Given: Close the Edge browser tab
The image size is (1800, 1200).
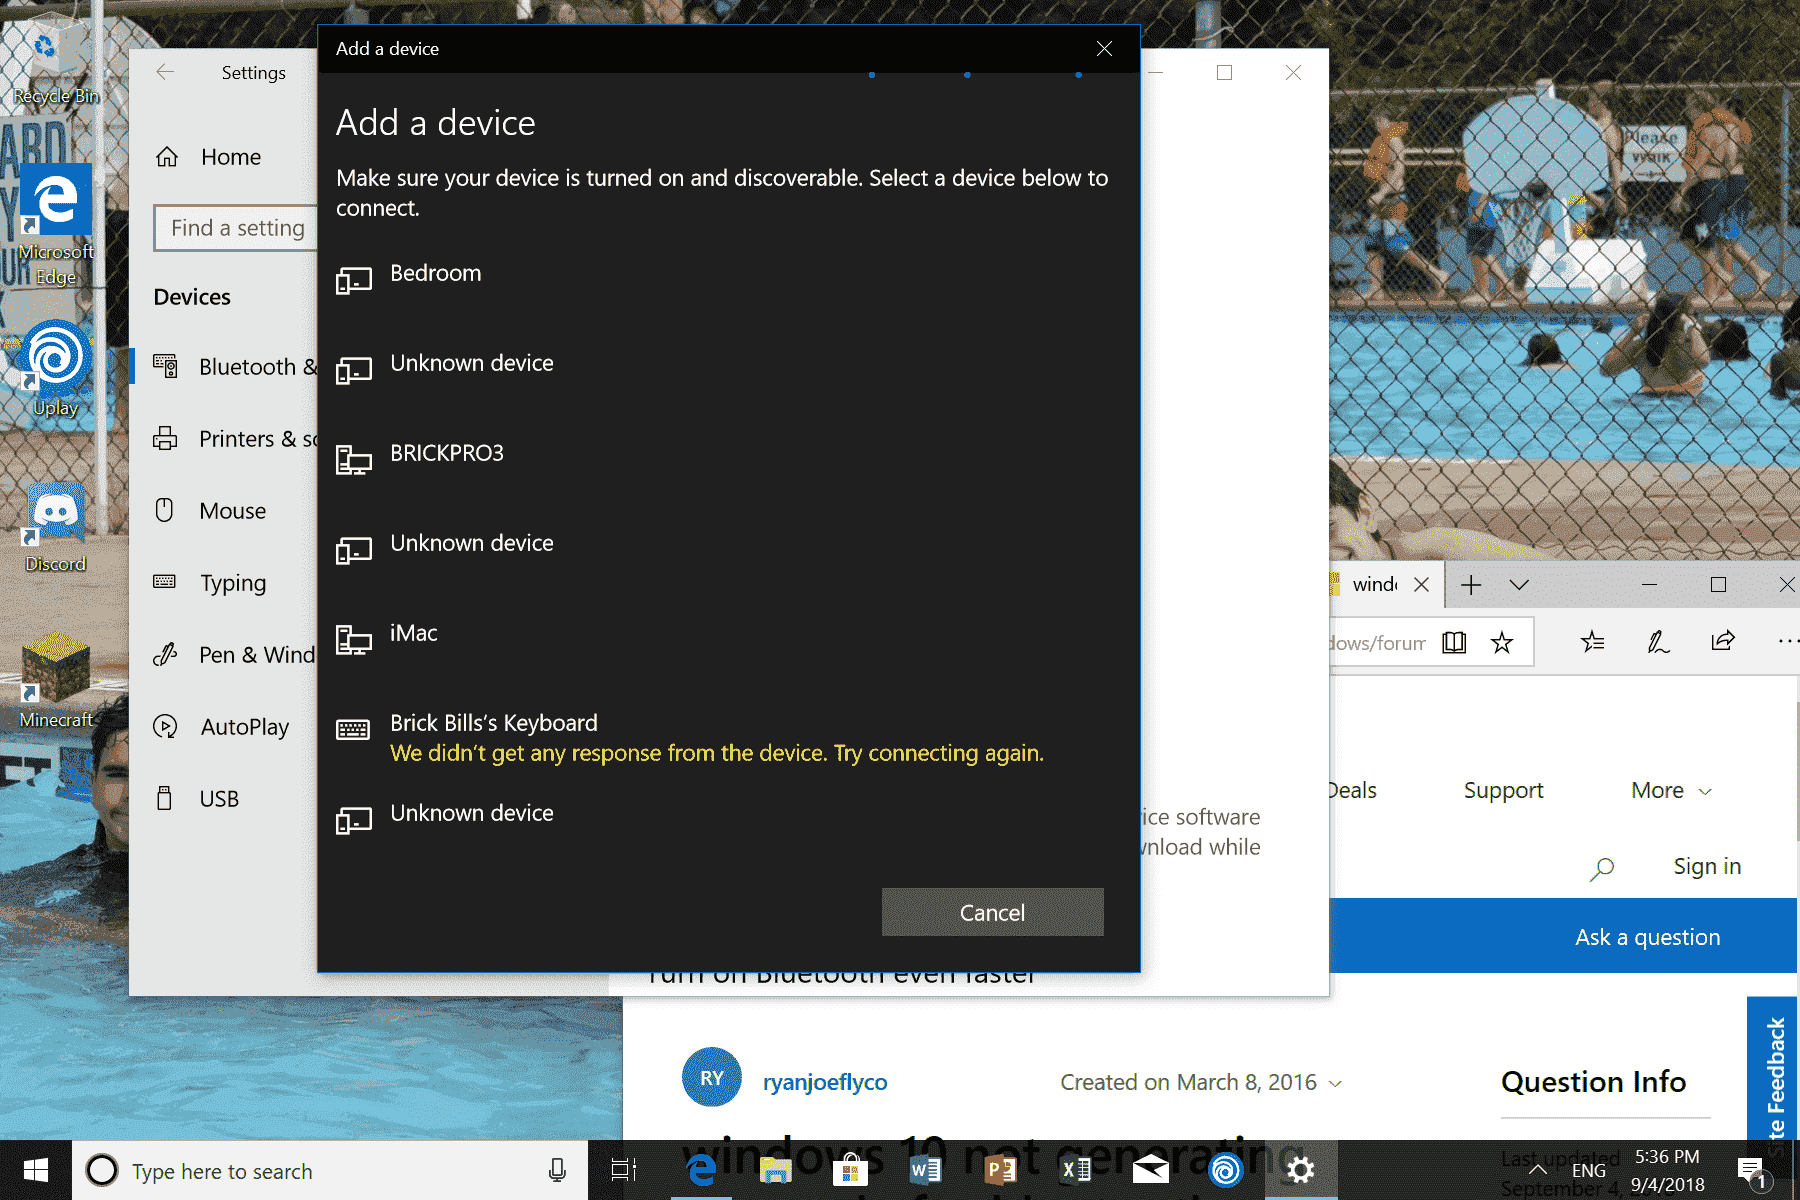Looking at the screenshot, I should (1421, 585).
